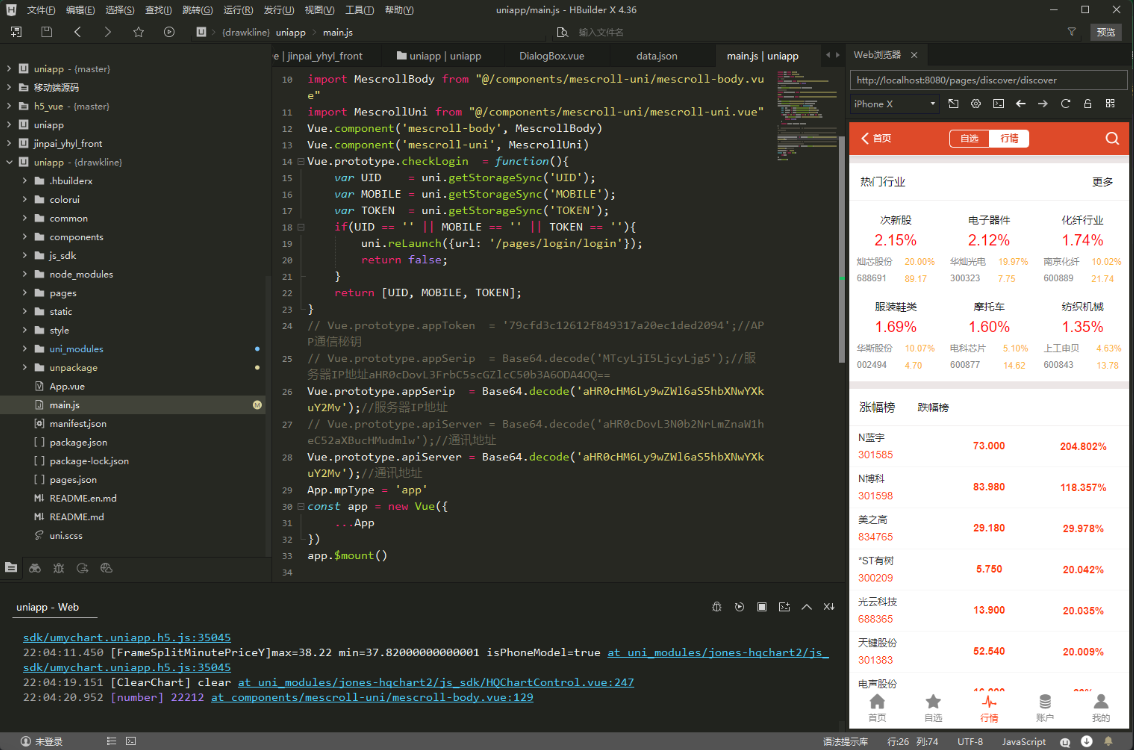Open the 运行(R) menu
Image resolution: width=1134 pixels, height=750 pixels.
238,10
